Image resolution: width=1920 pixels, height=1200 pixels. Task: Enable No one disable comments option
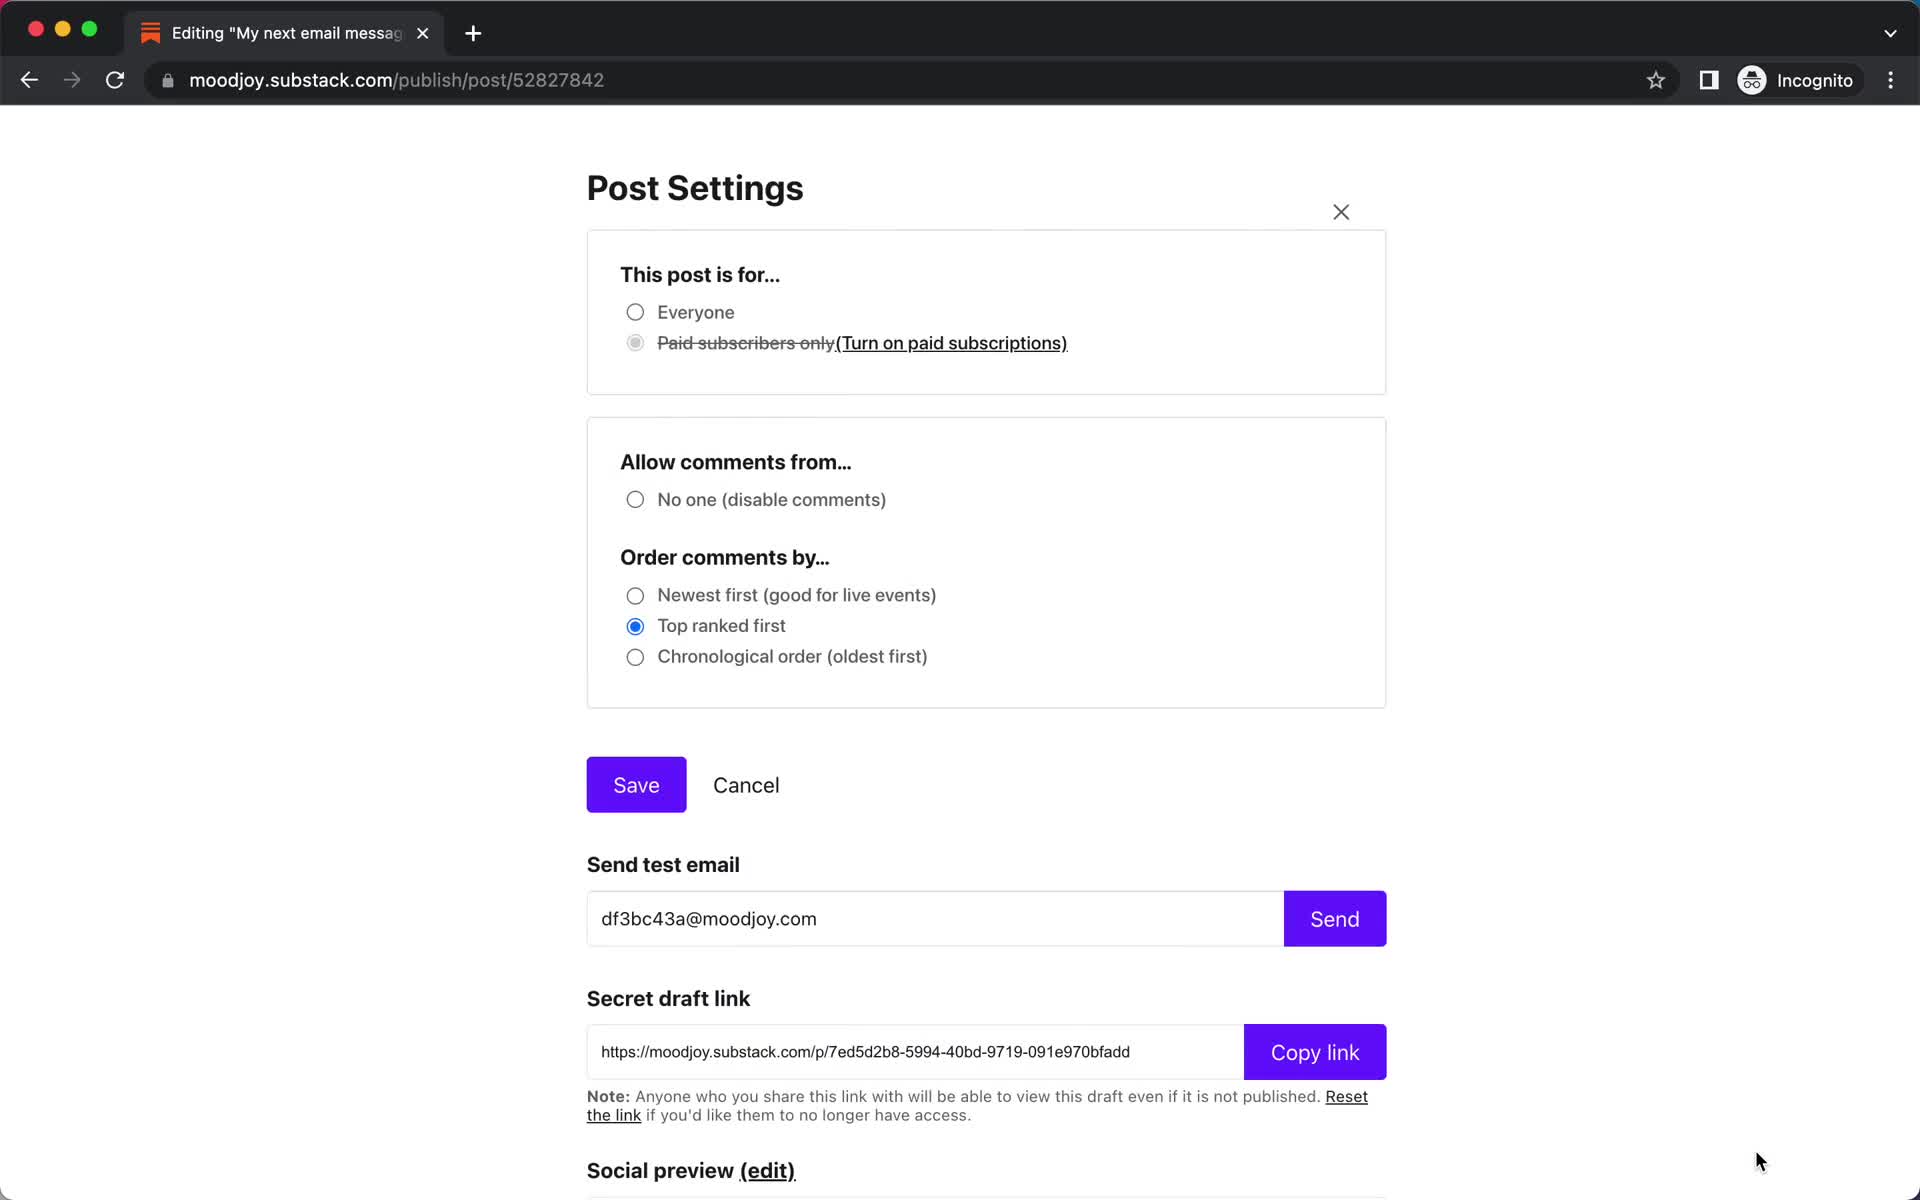point(634,499)
